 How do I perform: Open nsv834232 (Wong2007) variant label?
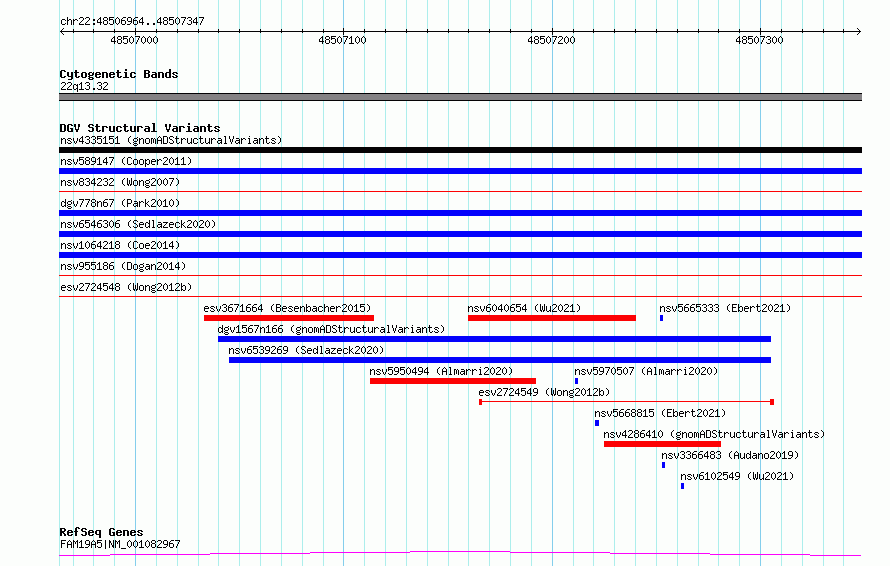[120, 182]
